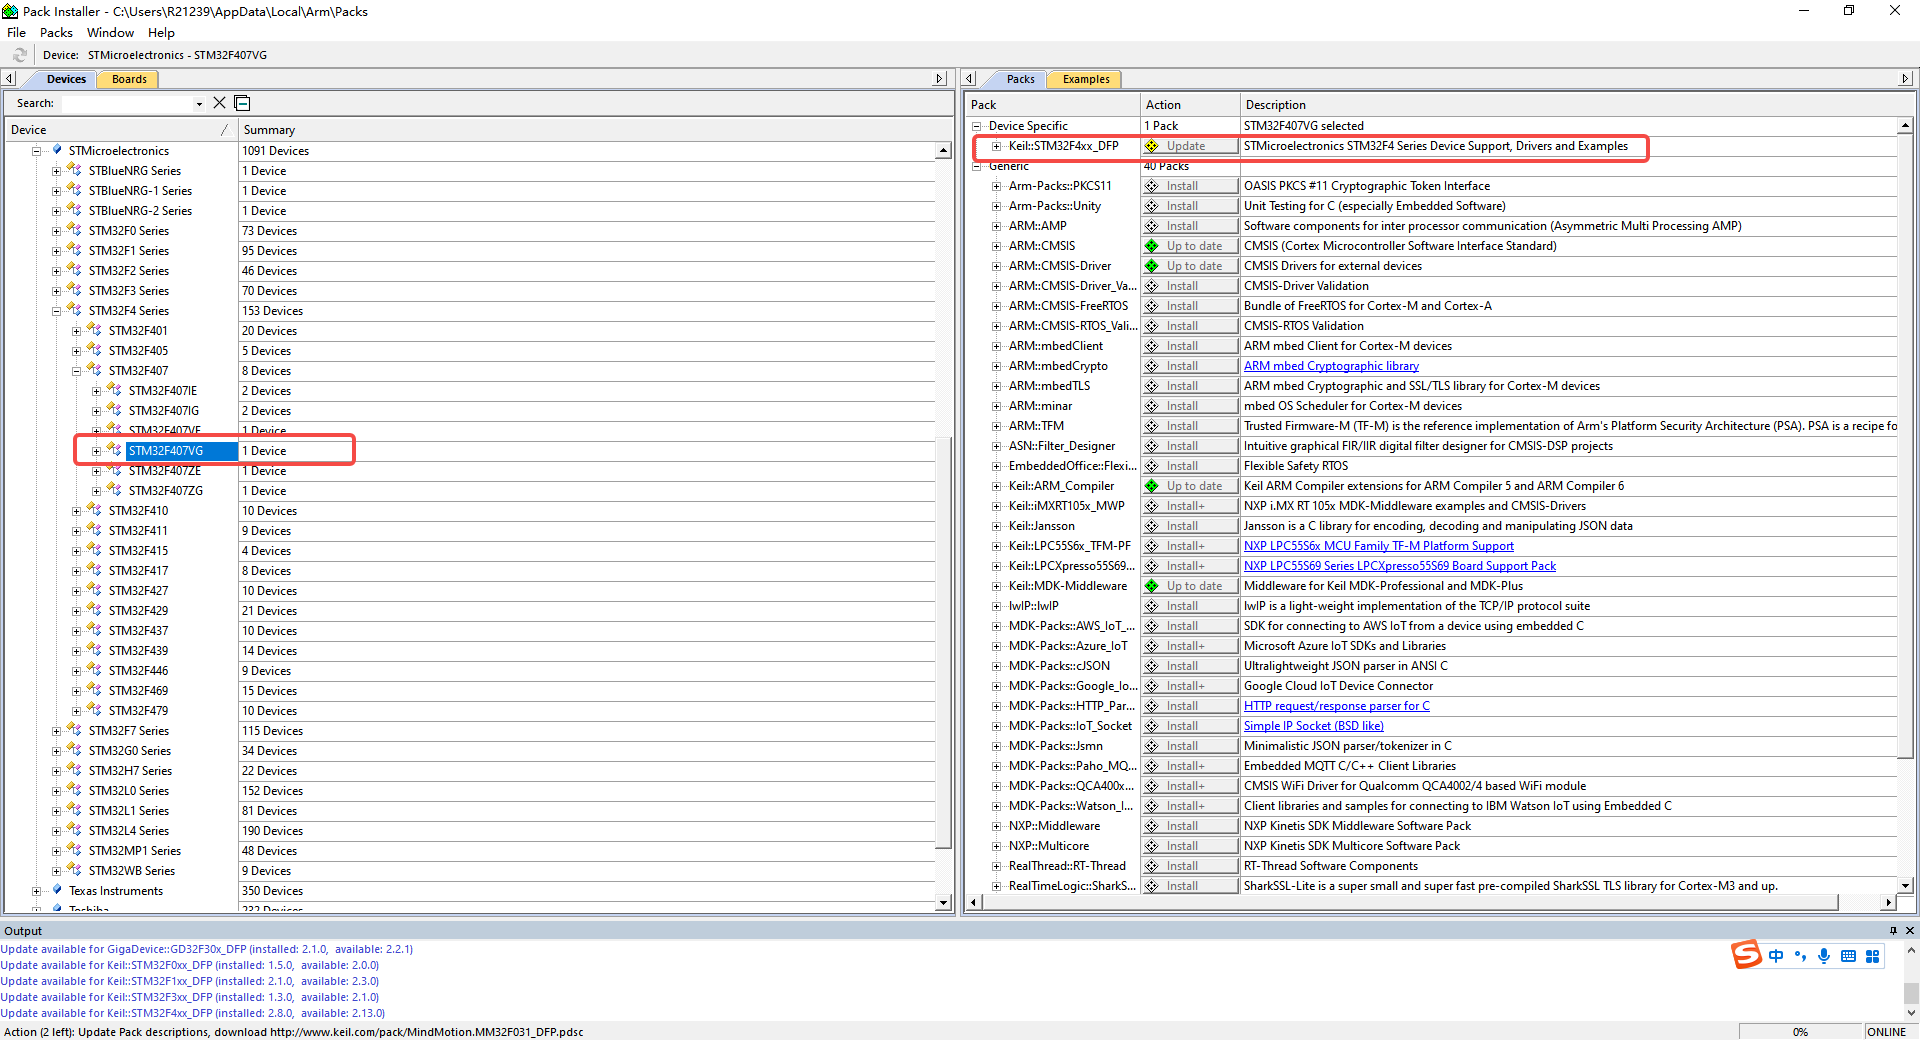The image size is (1920, 1040).
Task: Click the green status icon for Keil::ARM_Compiler
Action: (1152, 486)
